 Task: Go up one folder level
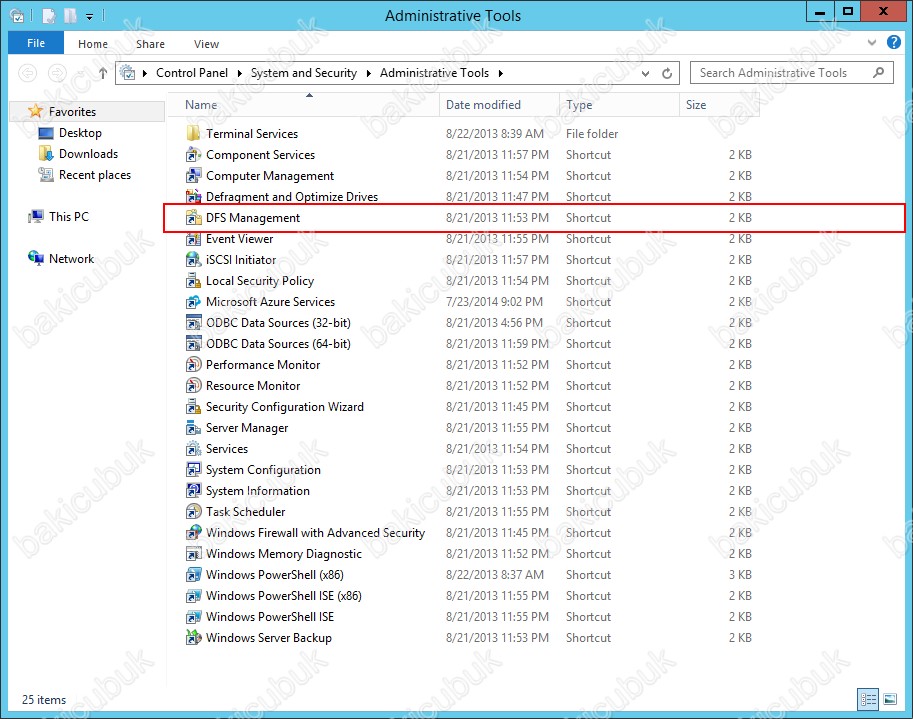(x=103, y=73)
